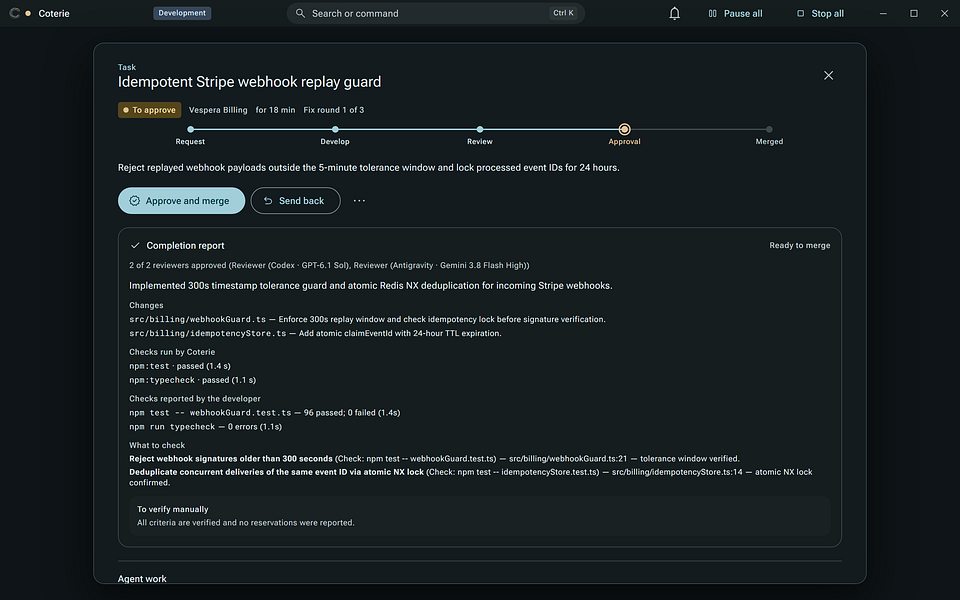Click the Vespera Billing project label

coord(218,110)
